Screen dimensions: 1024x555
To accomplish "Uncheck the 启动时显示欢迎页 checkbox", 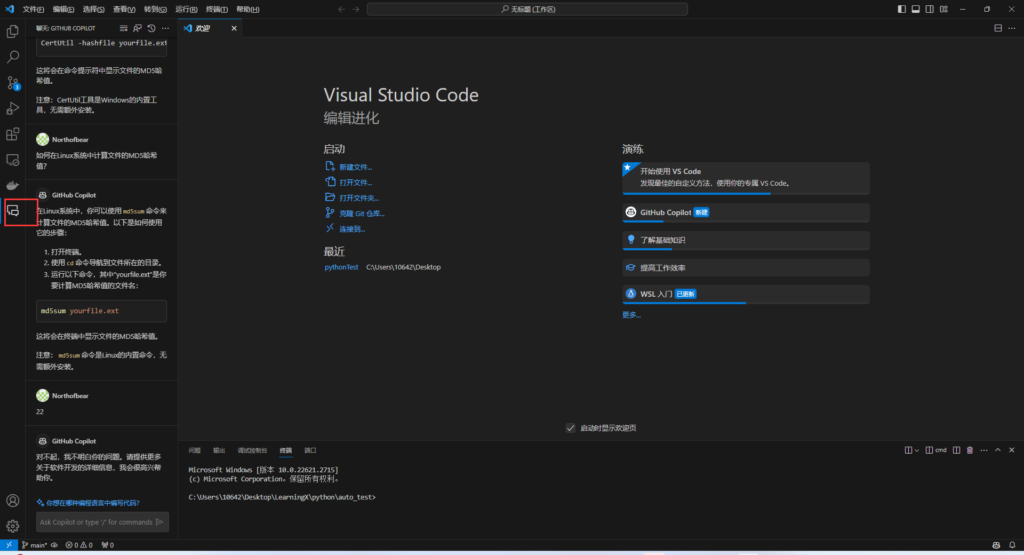I will tap(570, 428).
